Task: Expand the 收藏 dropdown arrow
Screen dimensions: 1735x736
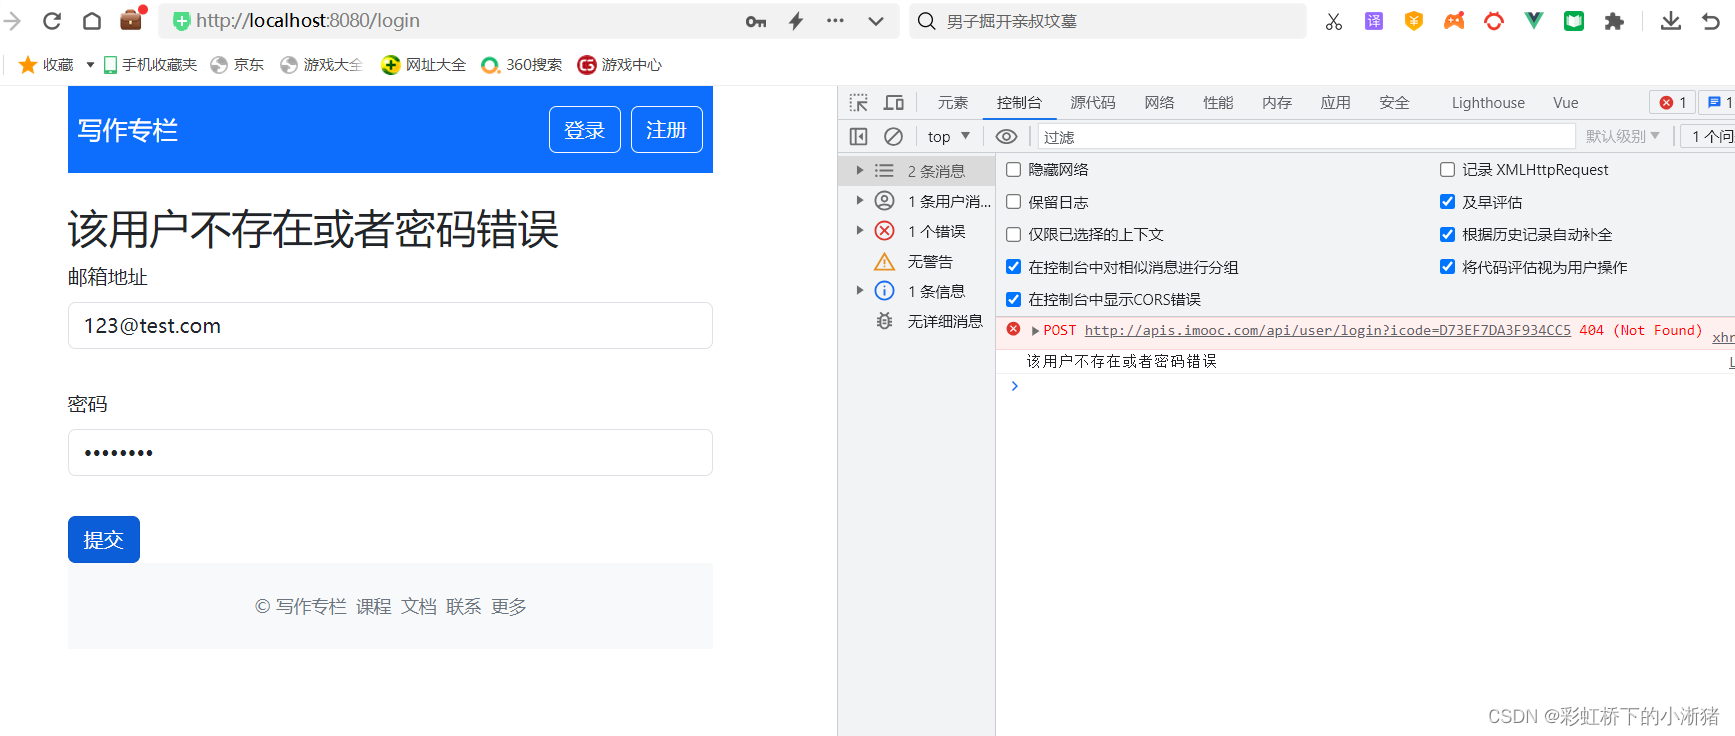Action: (90, 65)
